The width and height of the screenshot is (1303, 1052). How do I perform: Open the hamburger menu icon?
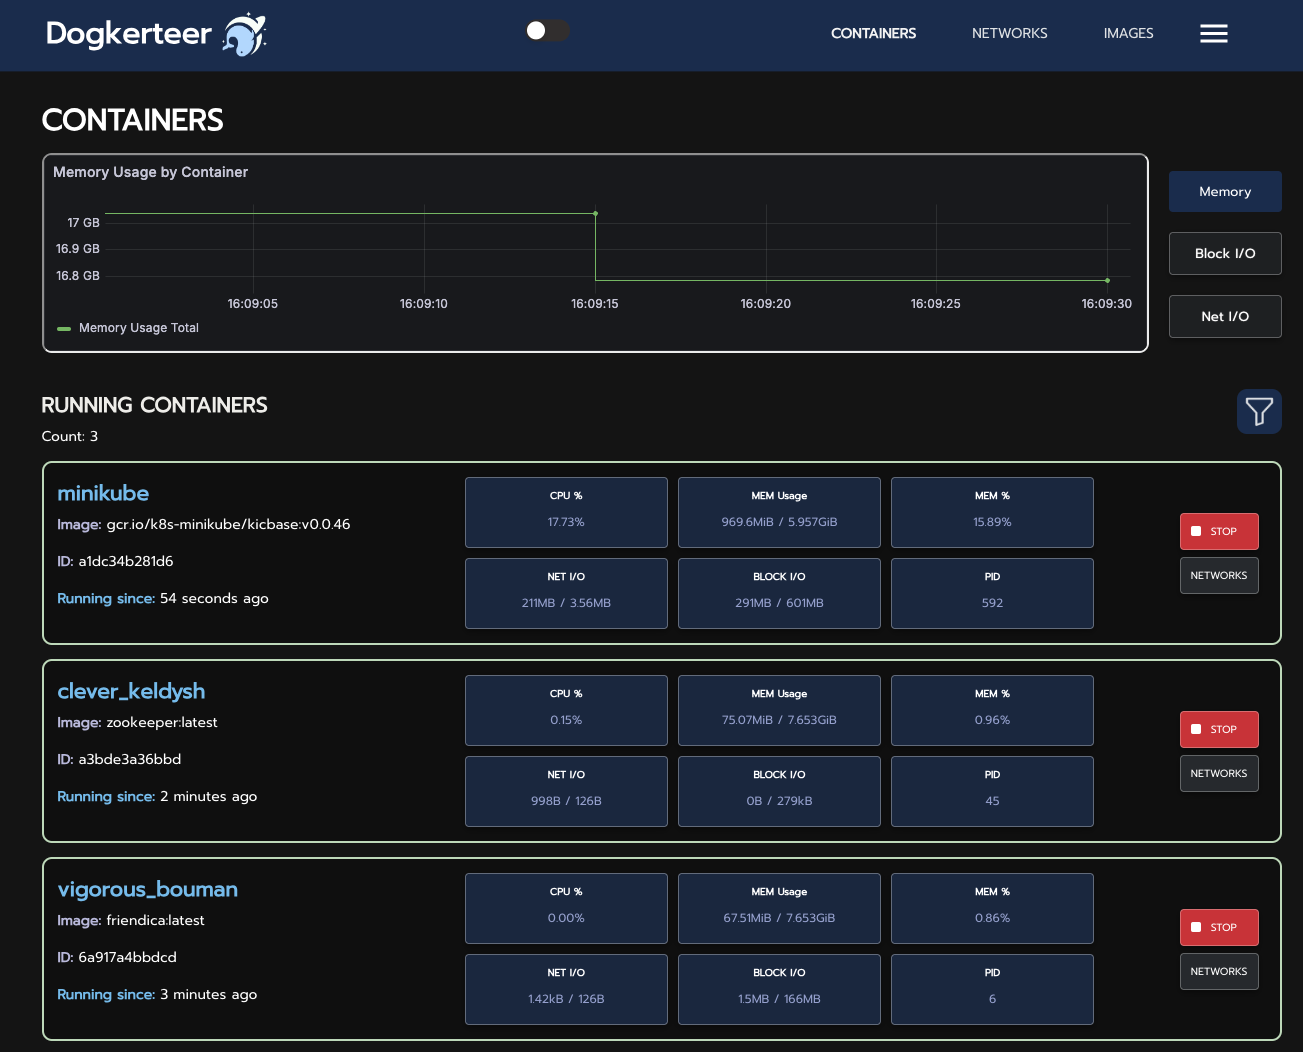tap(1213, 33)
